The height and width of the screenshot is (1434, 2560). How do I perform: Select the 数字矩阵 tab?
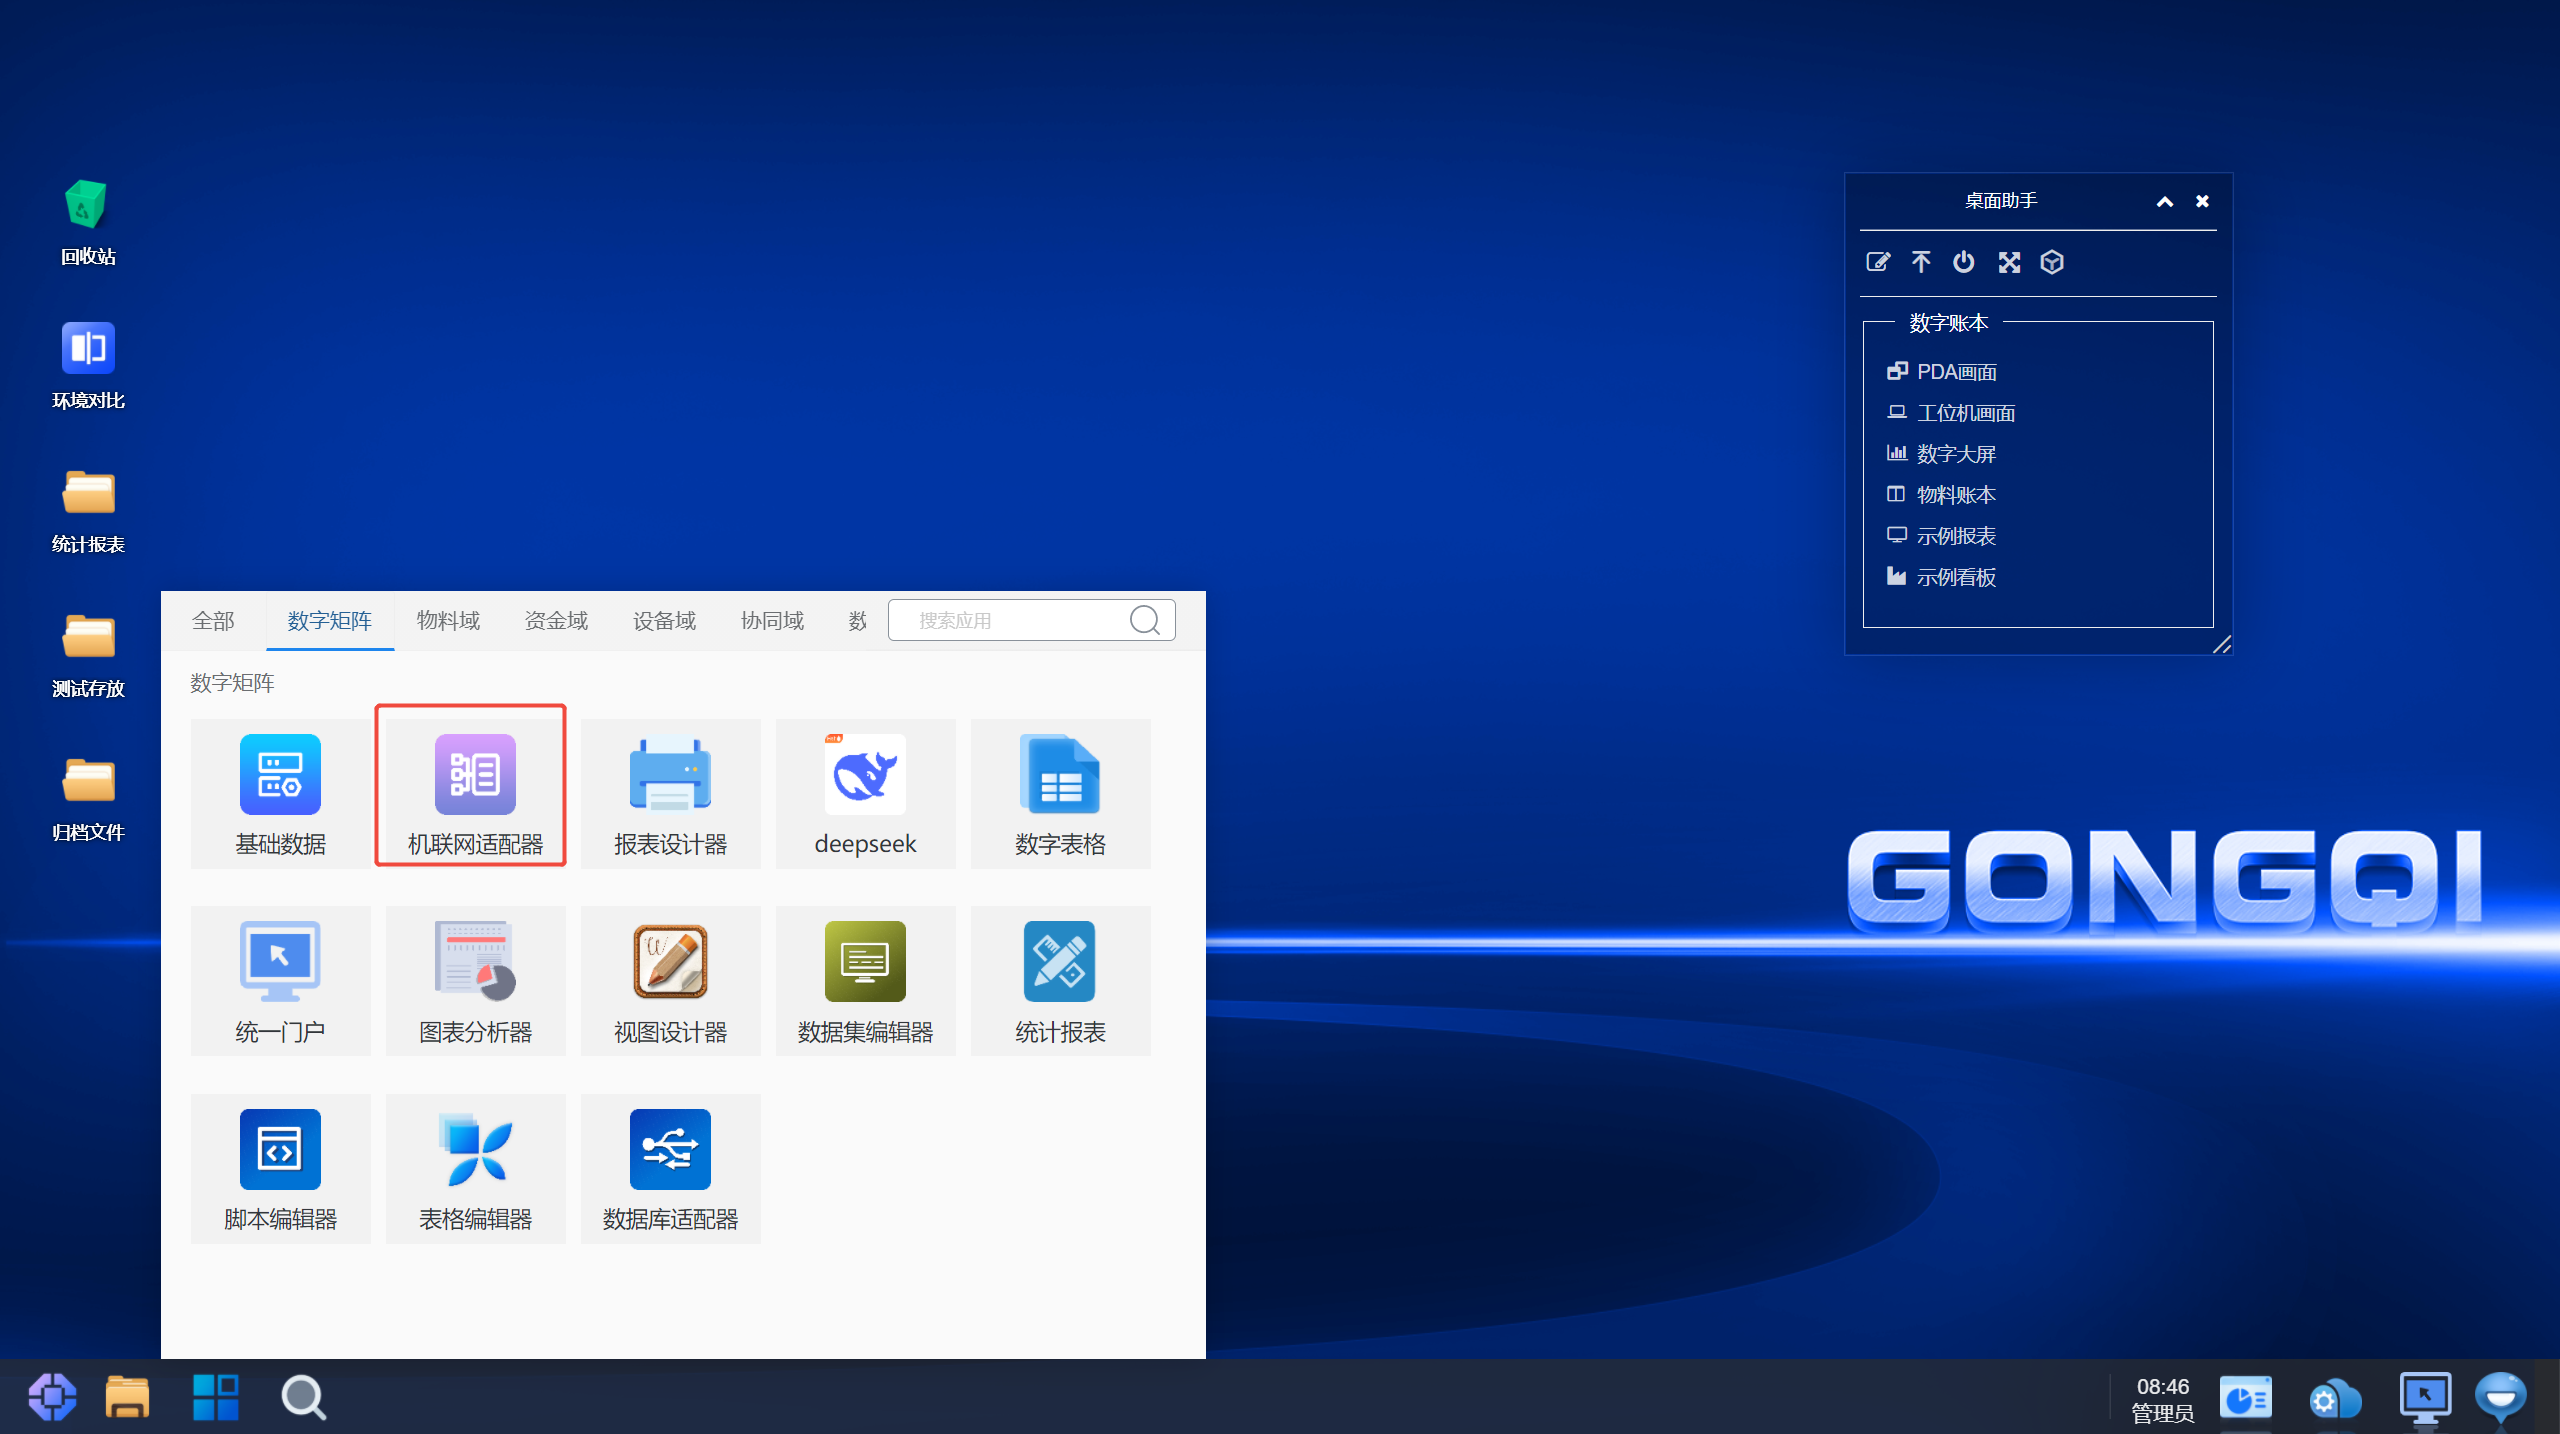click(330, 621)
